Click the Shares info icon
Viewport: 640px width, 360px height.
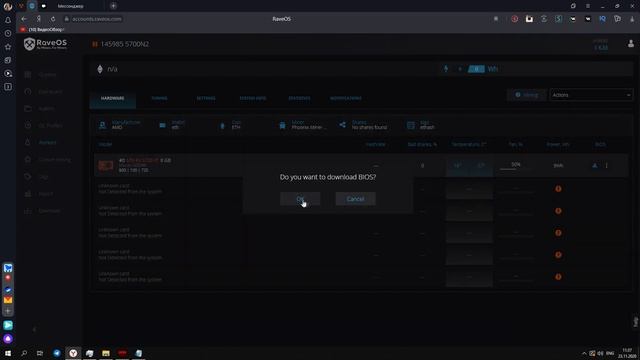tap(342, 125)
